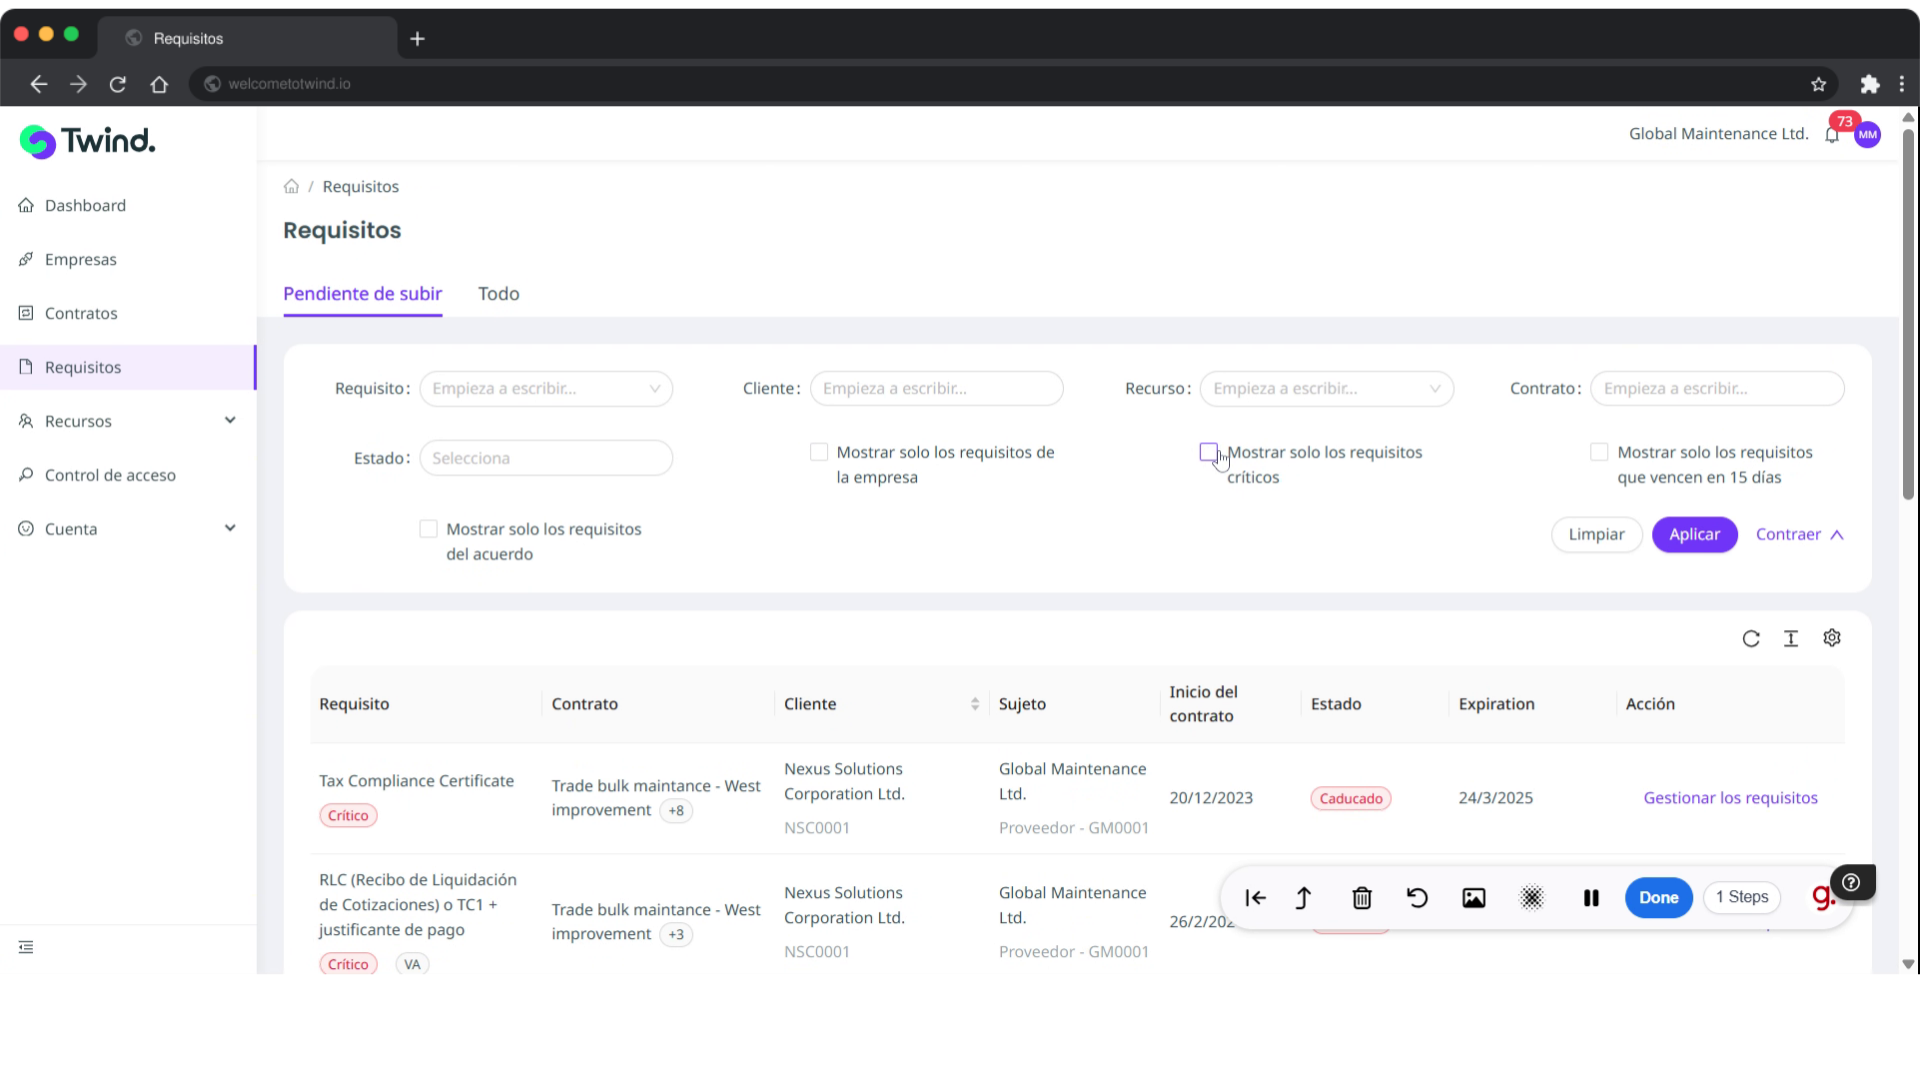Click the Aplicar button

pos(1694,535)
